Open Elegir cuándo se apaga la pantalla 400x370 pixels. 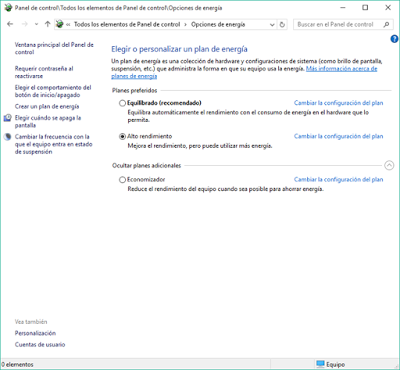pos(48,122)
